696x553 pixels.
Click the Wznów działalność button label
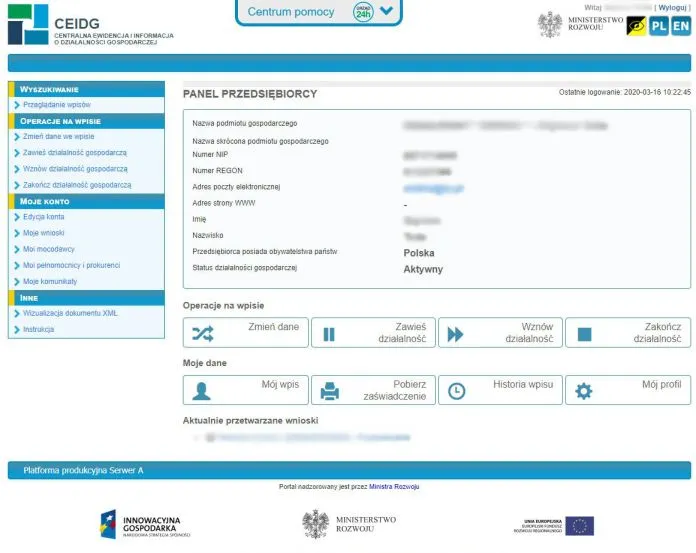pos(529,333)
